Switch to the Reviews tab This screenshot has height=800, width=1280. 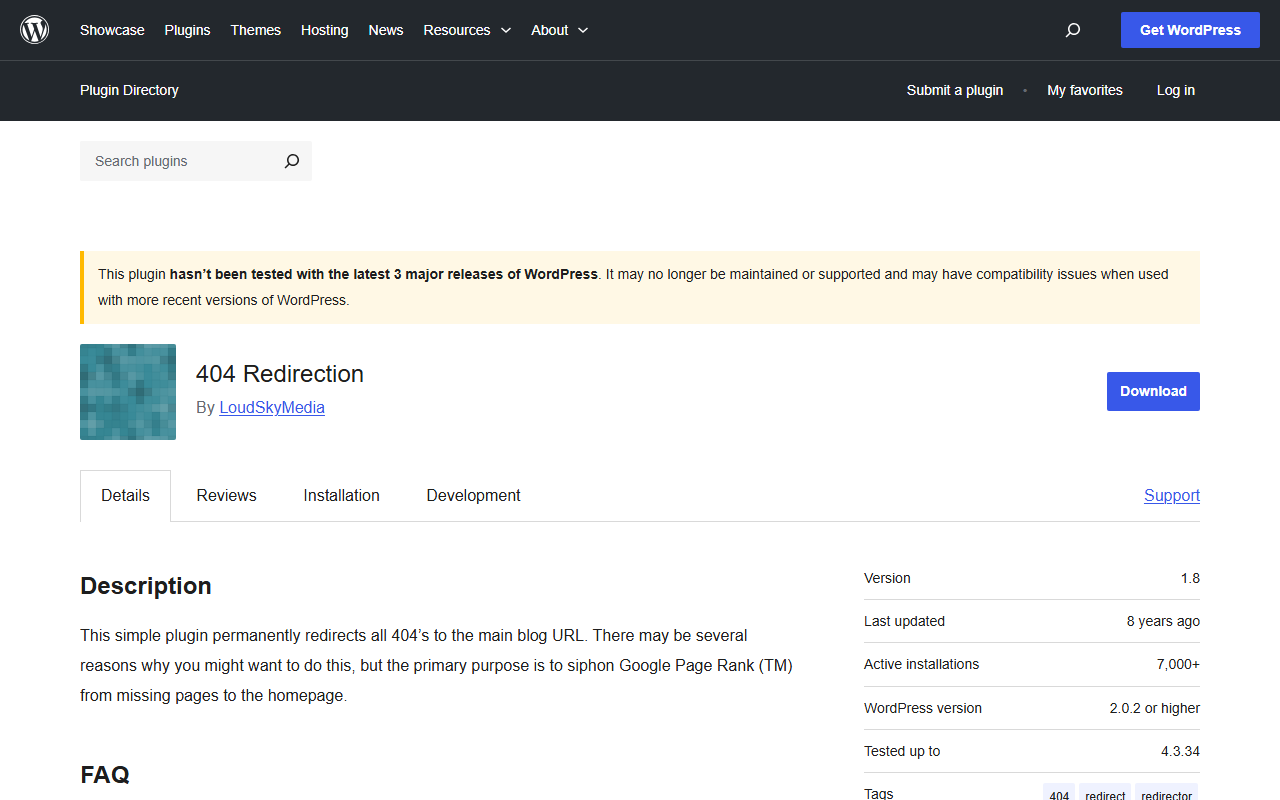point(226,495)
